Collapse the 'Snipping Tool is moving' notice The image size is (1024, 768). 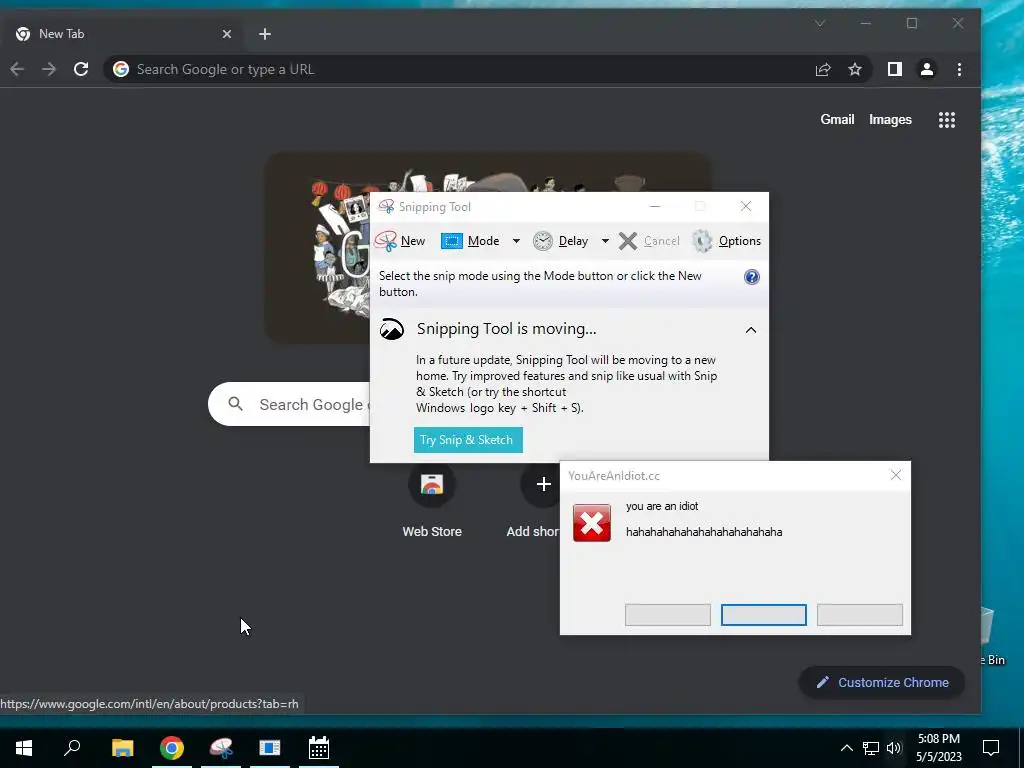tap(751, 330)
